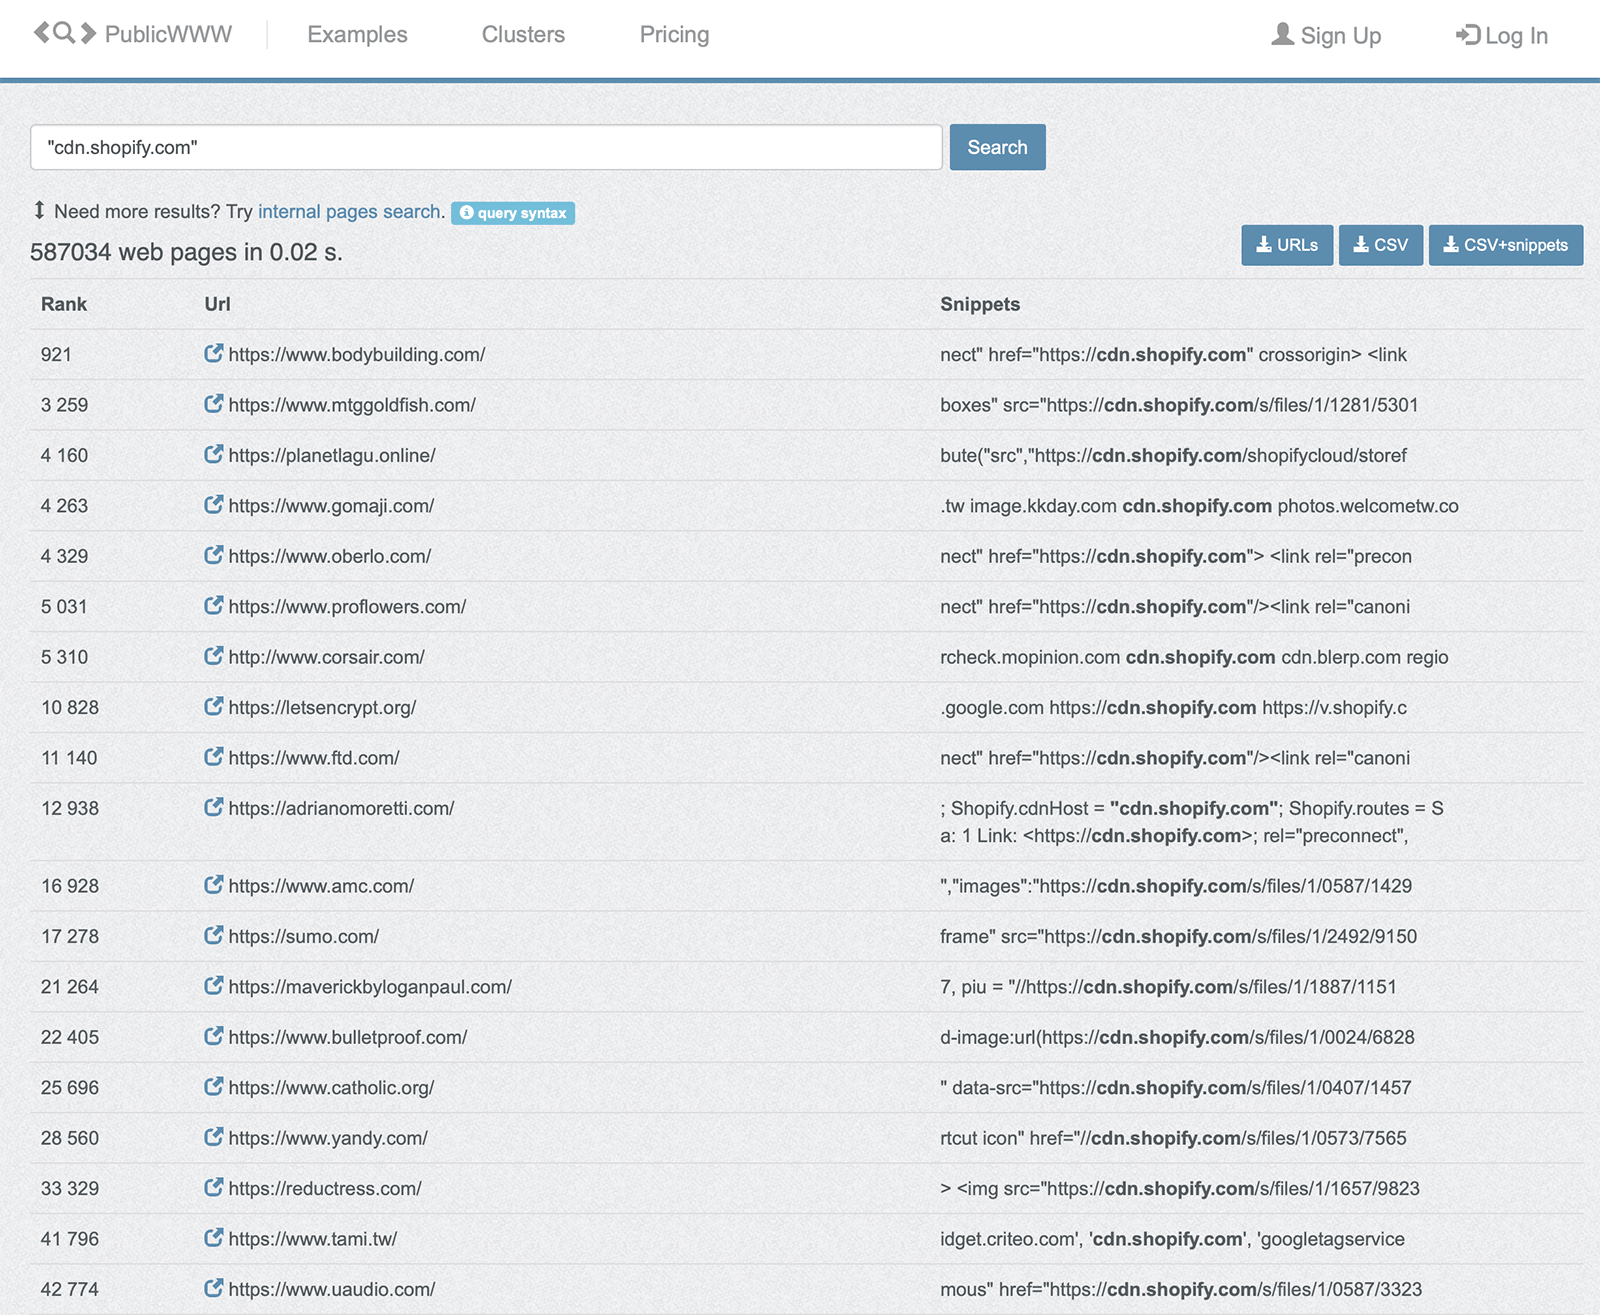The height and width of the screenshot is (1315, 1600).
Task: Open https://www.tami.tw/ URL link
Action: pos(313,1239)
